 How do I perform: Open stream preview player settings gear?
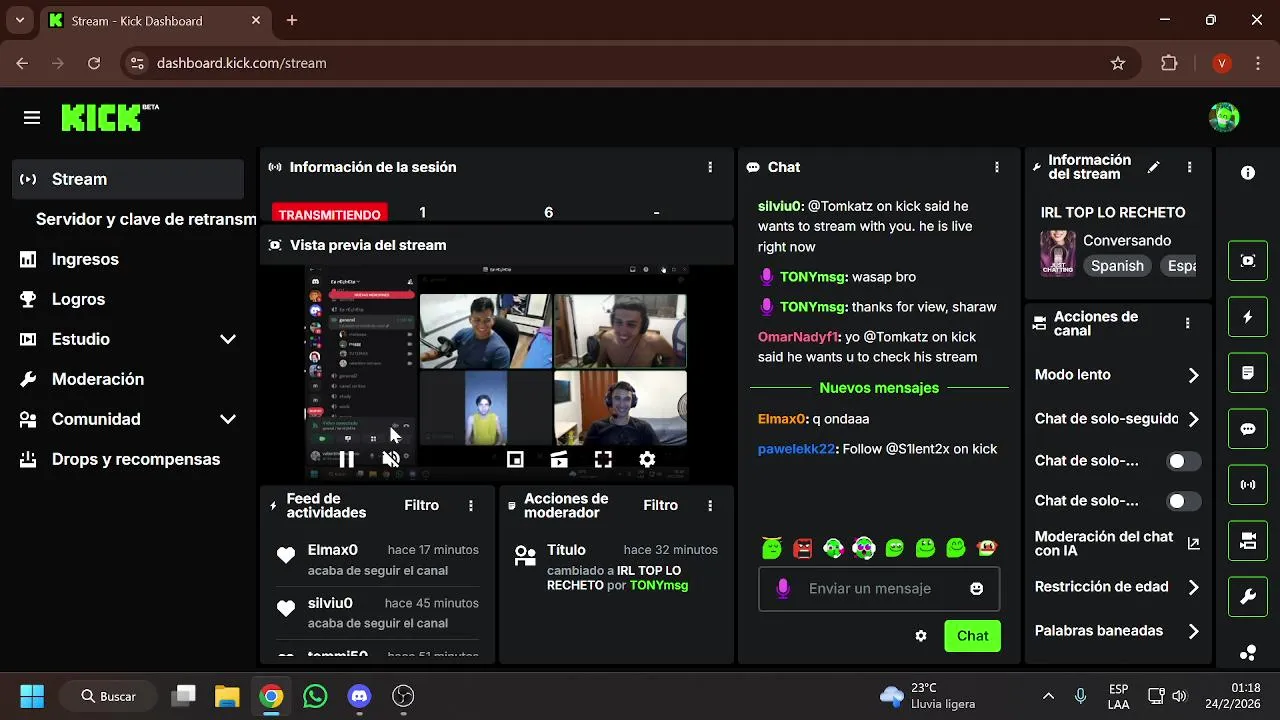[x=647, y=459]
